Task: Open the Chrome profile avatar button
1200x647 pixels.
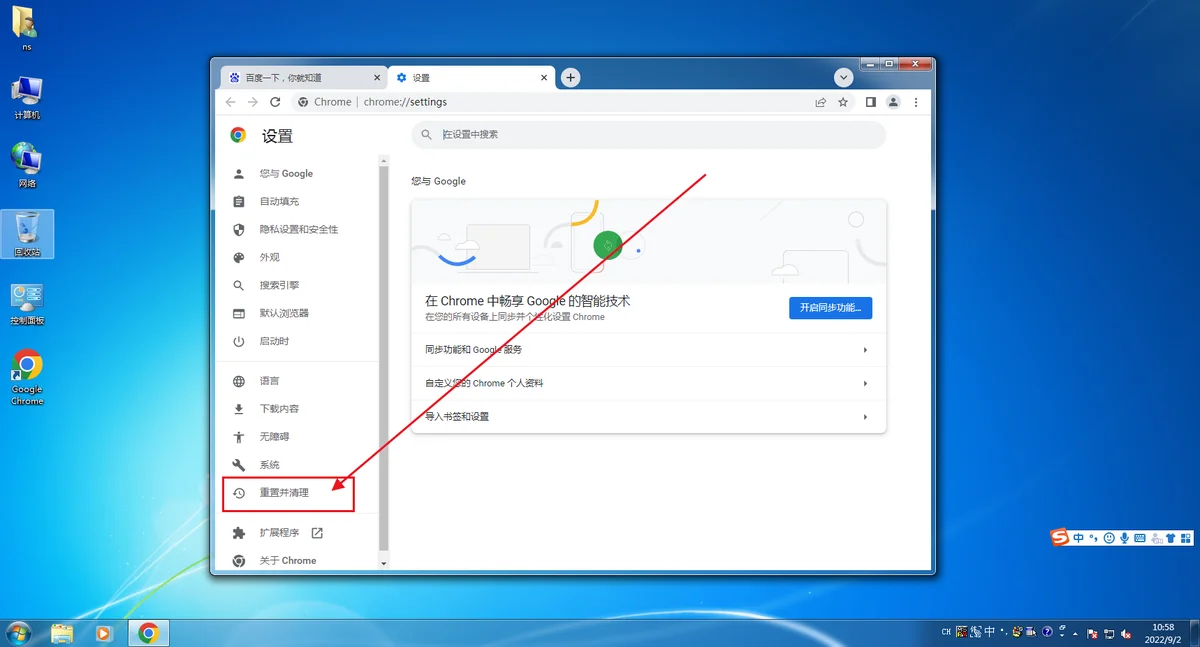Action: click(894, 102)
